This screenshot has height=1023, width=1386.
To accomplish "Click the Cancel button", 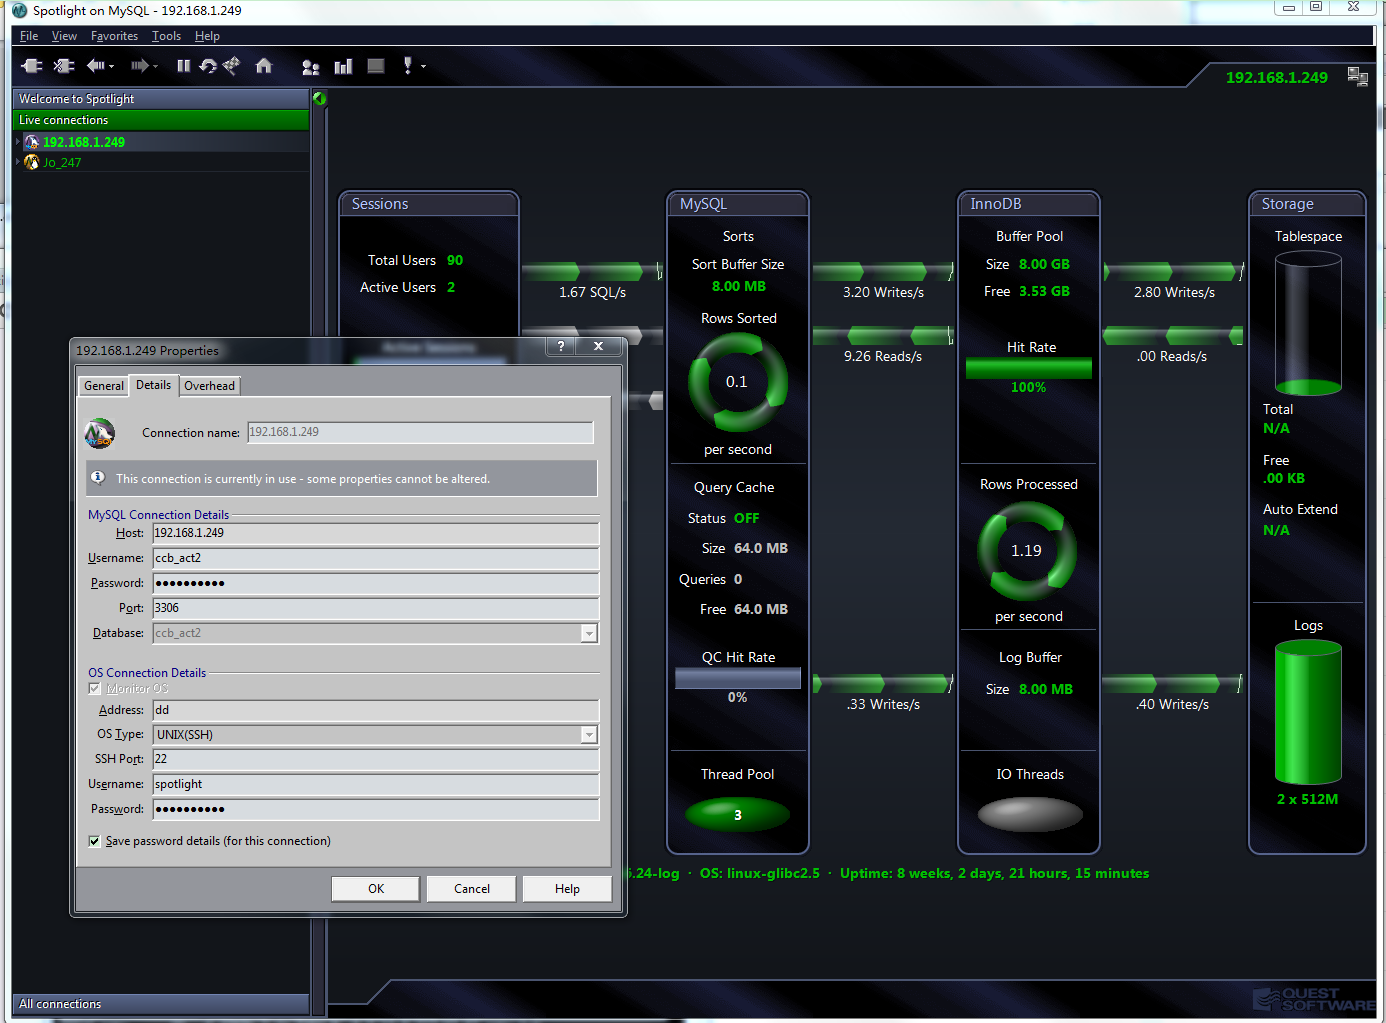I will [472, 889].
